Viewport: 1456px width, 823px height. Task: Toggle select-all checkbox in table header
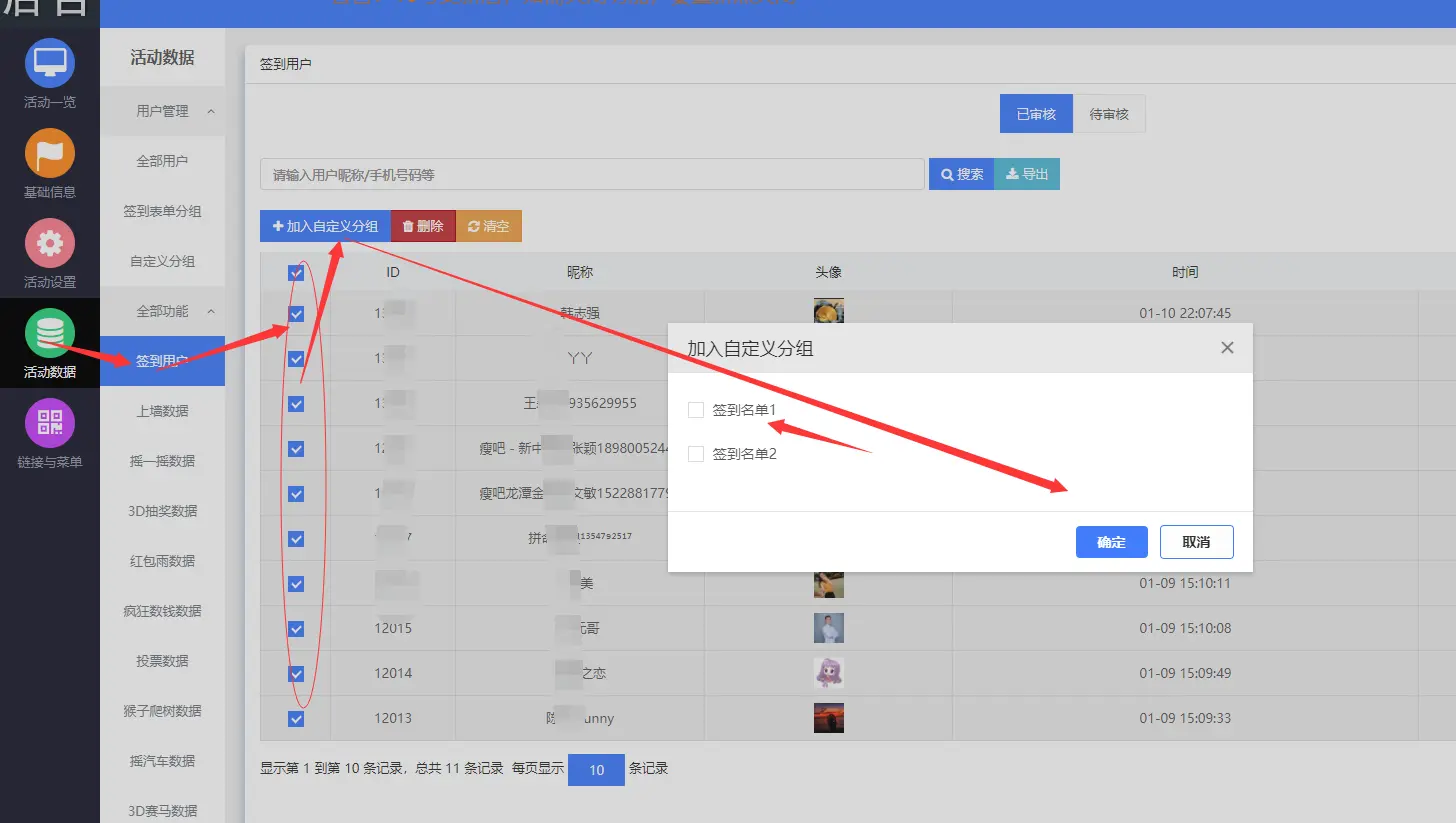(296, 272)
